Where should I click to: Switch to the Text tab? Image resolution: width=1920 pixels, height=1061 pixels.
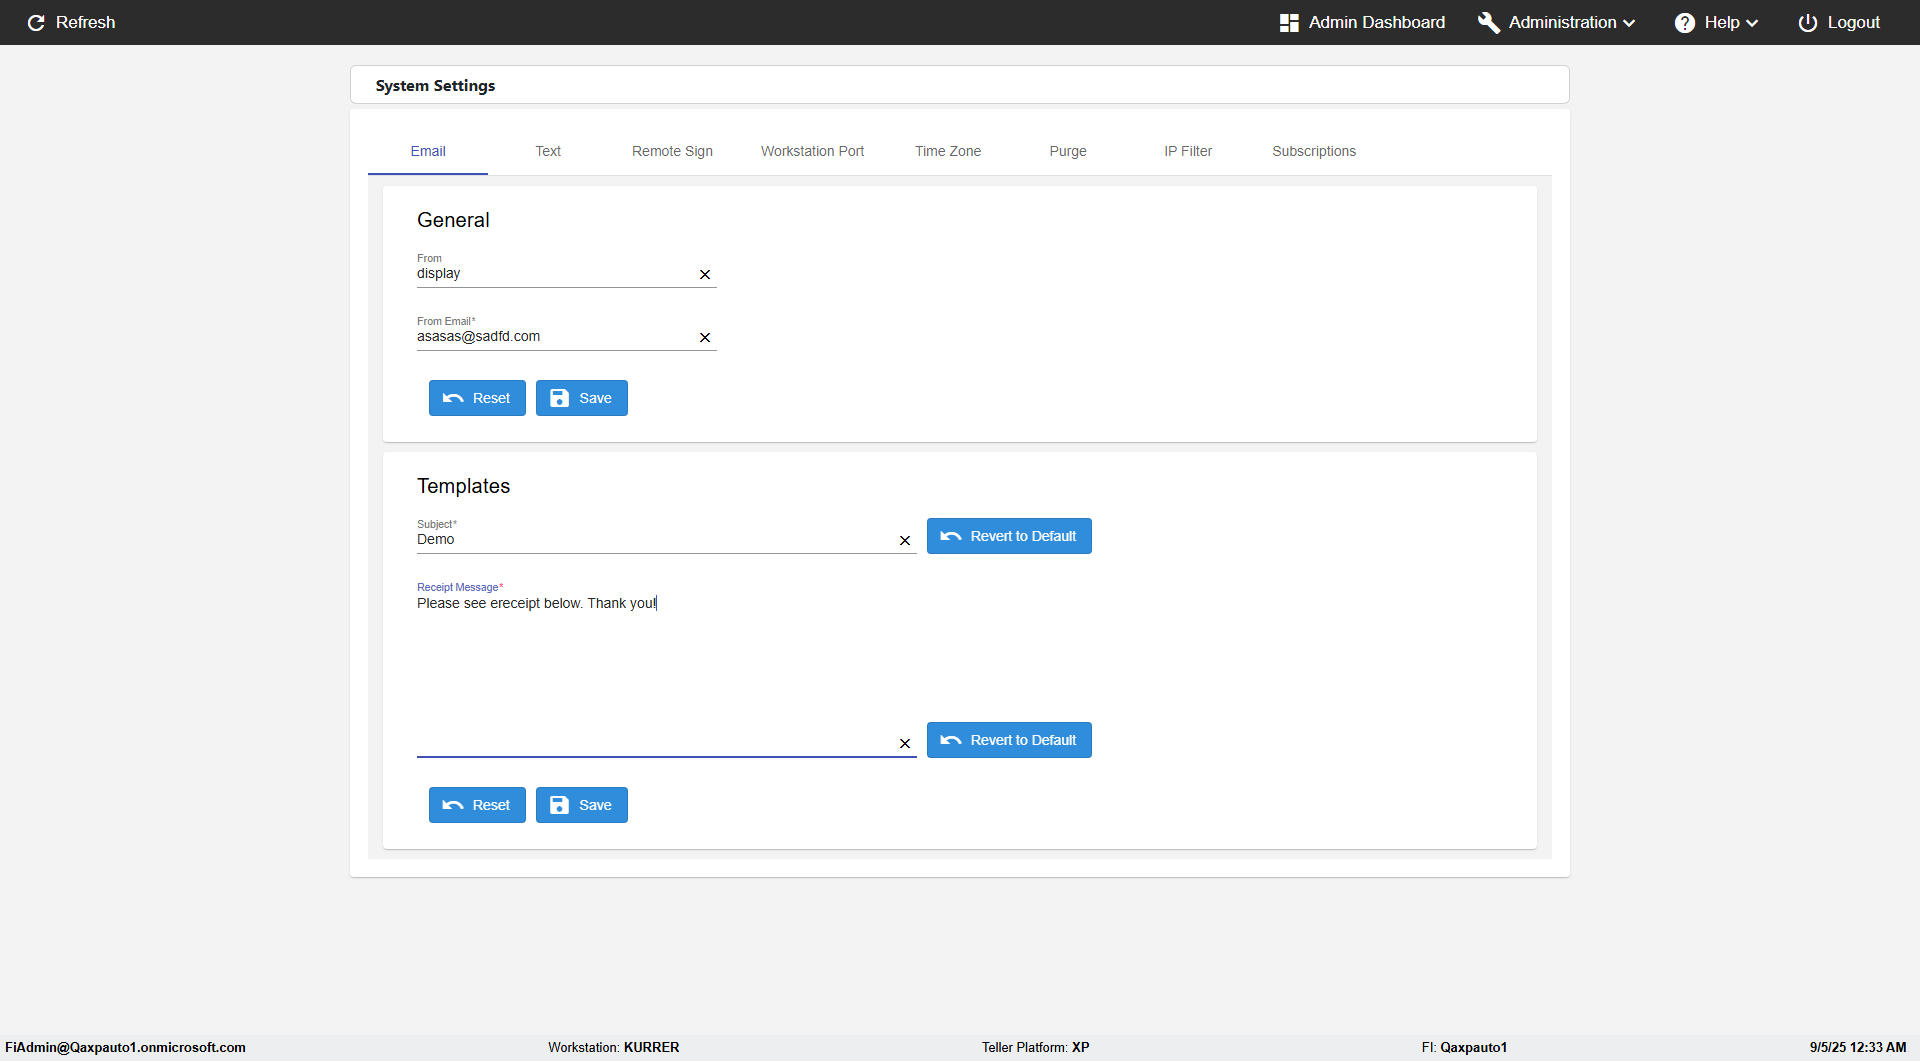click(548, 151)
